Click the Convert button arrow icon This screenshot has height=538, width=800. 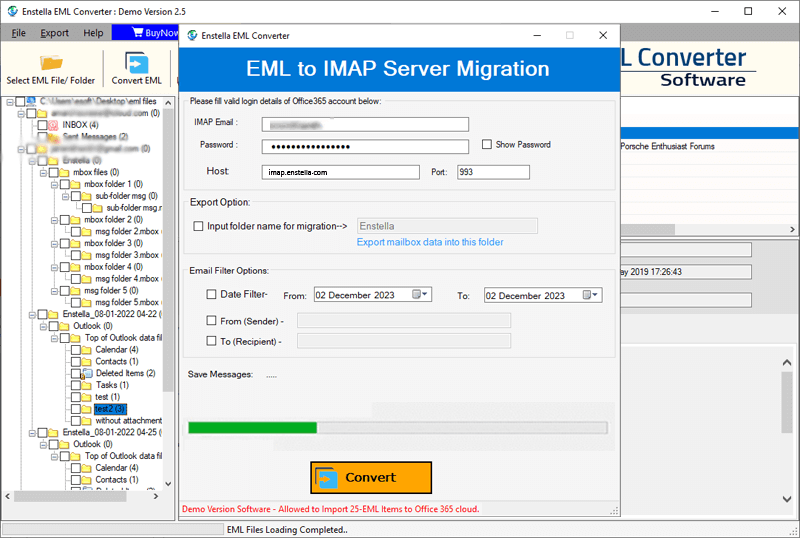(x=327, y=478)
